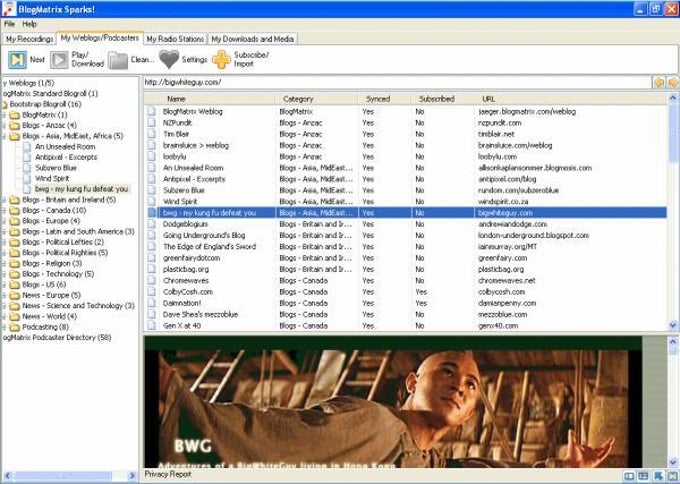This screenshot has width=680, height=484.
Task: Open the Privacy Report in status bar
Action: coord(168,474)
